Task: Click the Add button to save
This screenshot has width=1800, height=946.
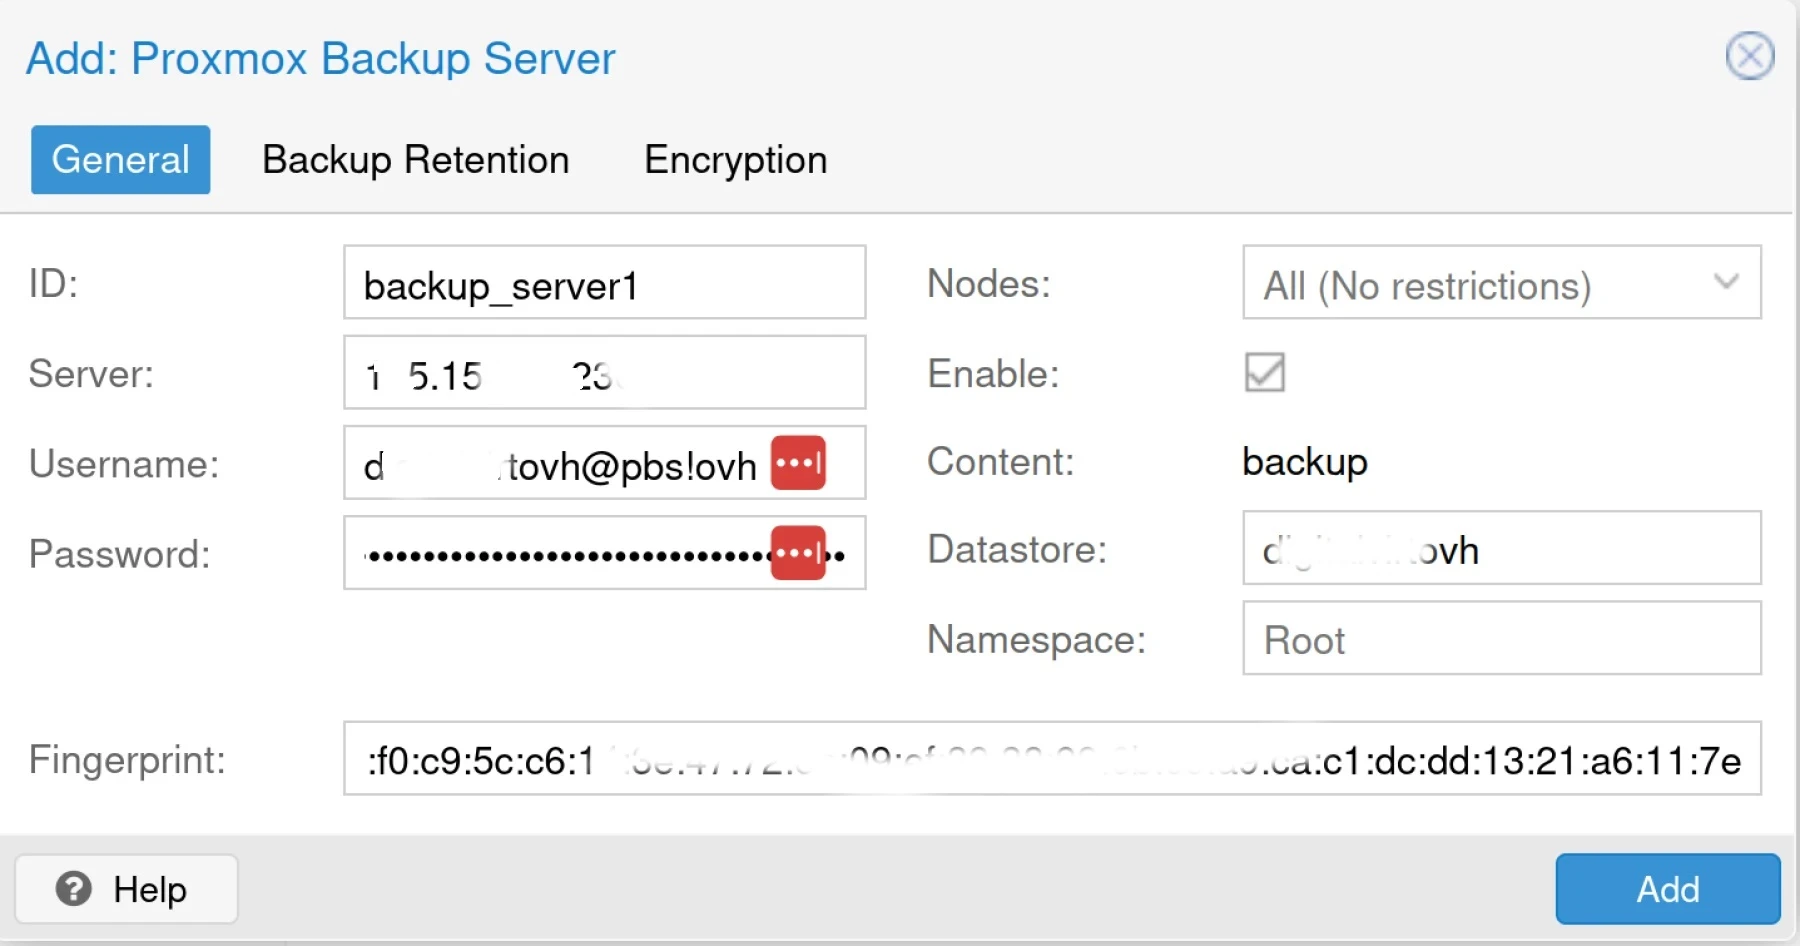Action: (1666, 889)
